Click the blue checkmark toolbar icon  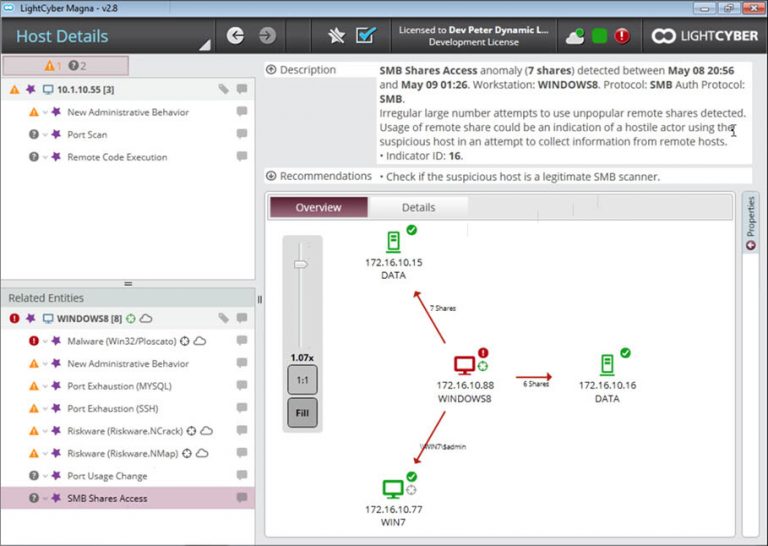click(366, 35)
